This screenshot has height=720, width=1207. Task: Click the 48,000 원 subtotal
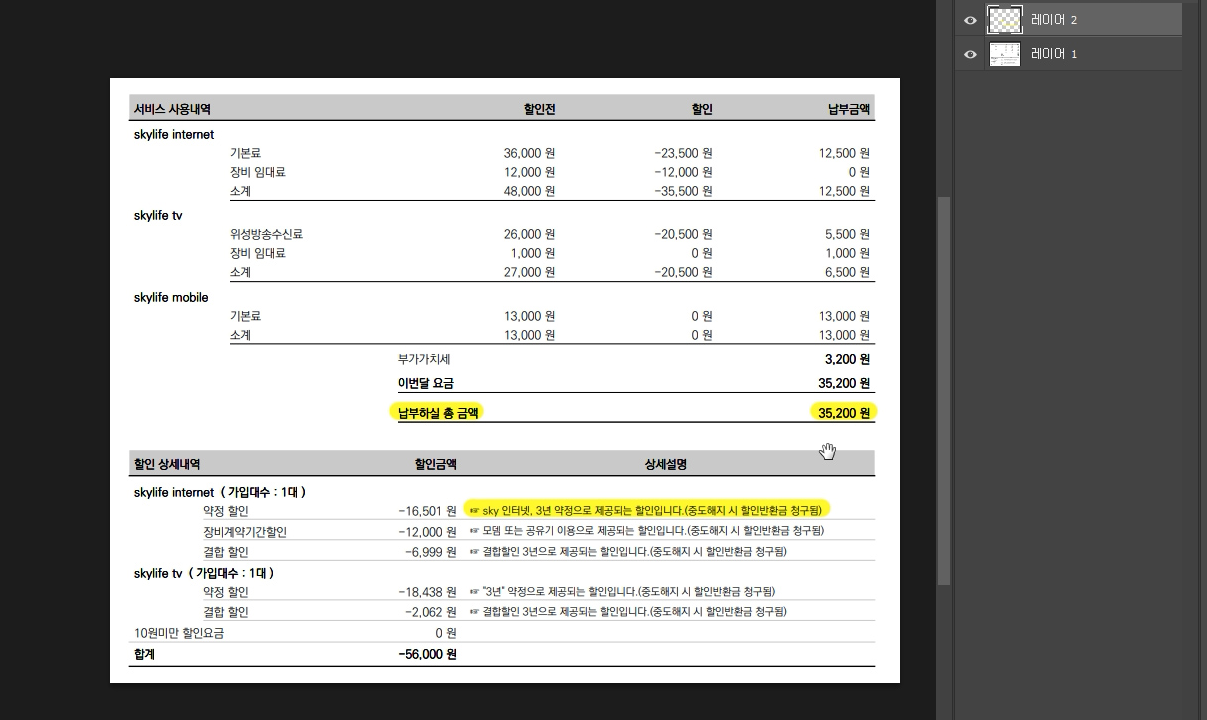pyautogui.click(x=529, y=191)
